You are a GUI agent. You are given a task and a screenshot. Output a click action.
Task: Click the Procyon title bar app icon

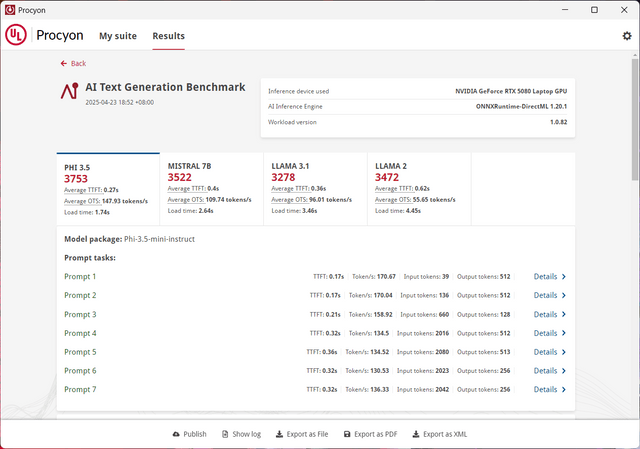pyautogui.click(x=10, y=10)
